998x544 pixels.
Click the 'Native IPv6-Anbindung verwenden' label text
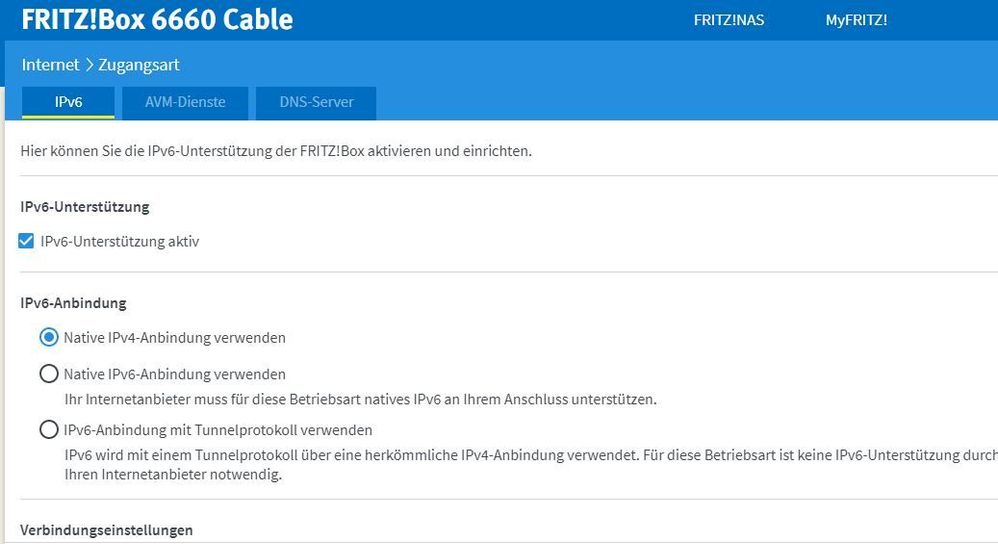174,374
